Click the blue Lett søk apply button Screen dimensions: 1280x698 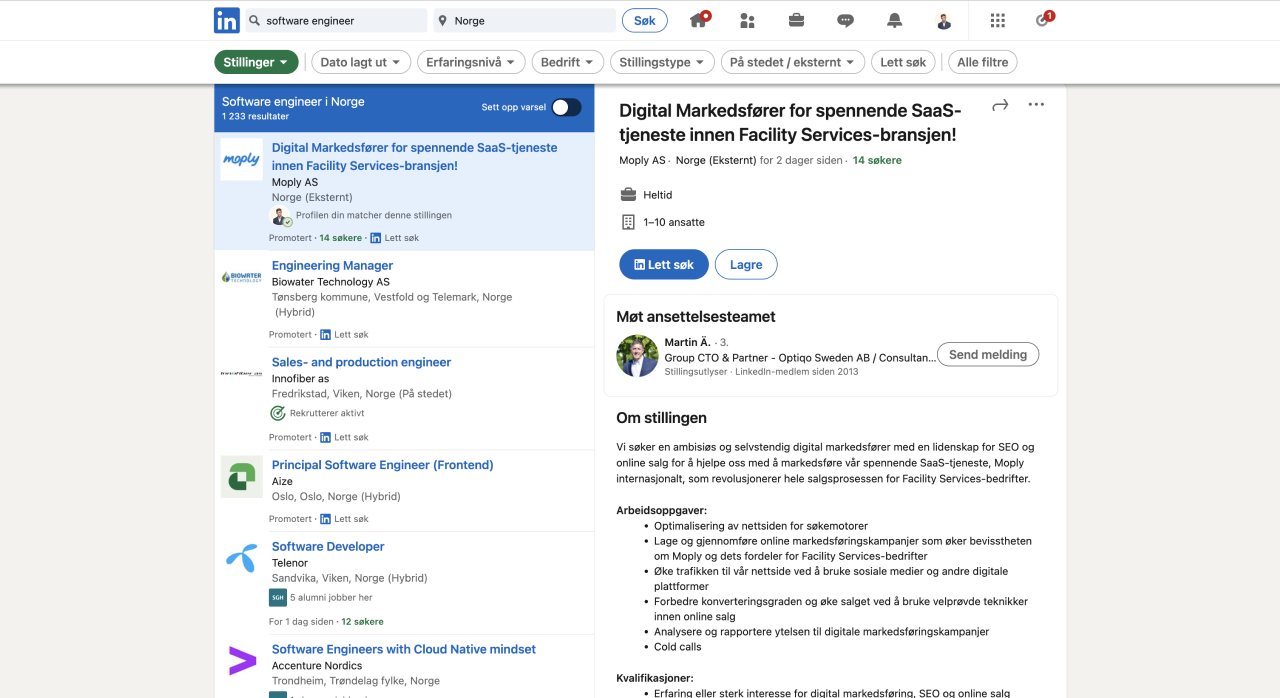pos(664,264)
